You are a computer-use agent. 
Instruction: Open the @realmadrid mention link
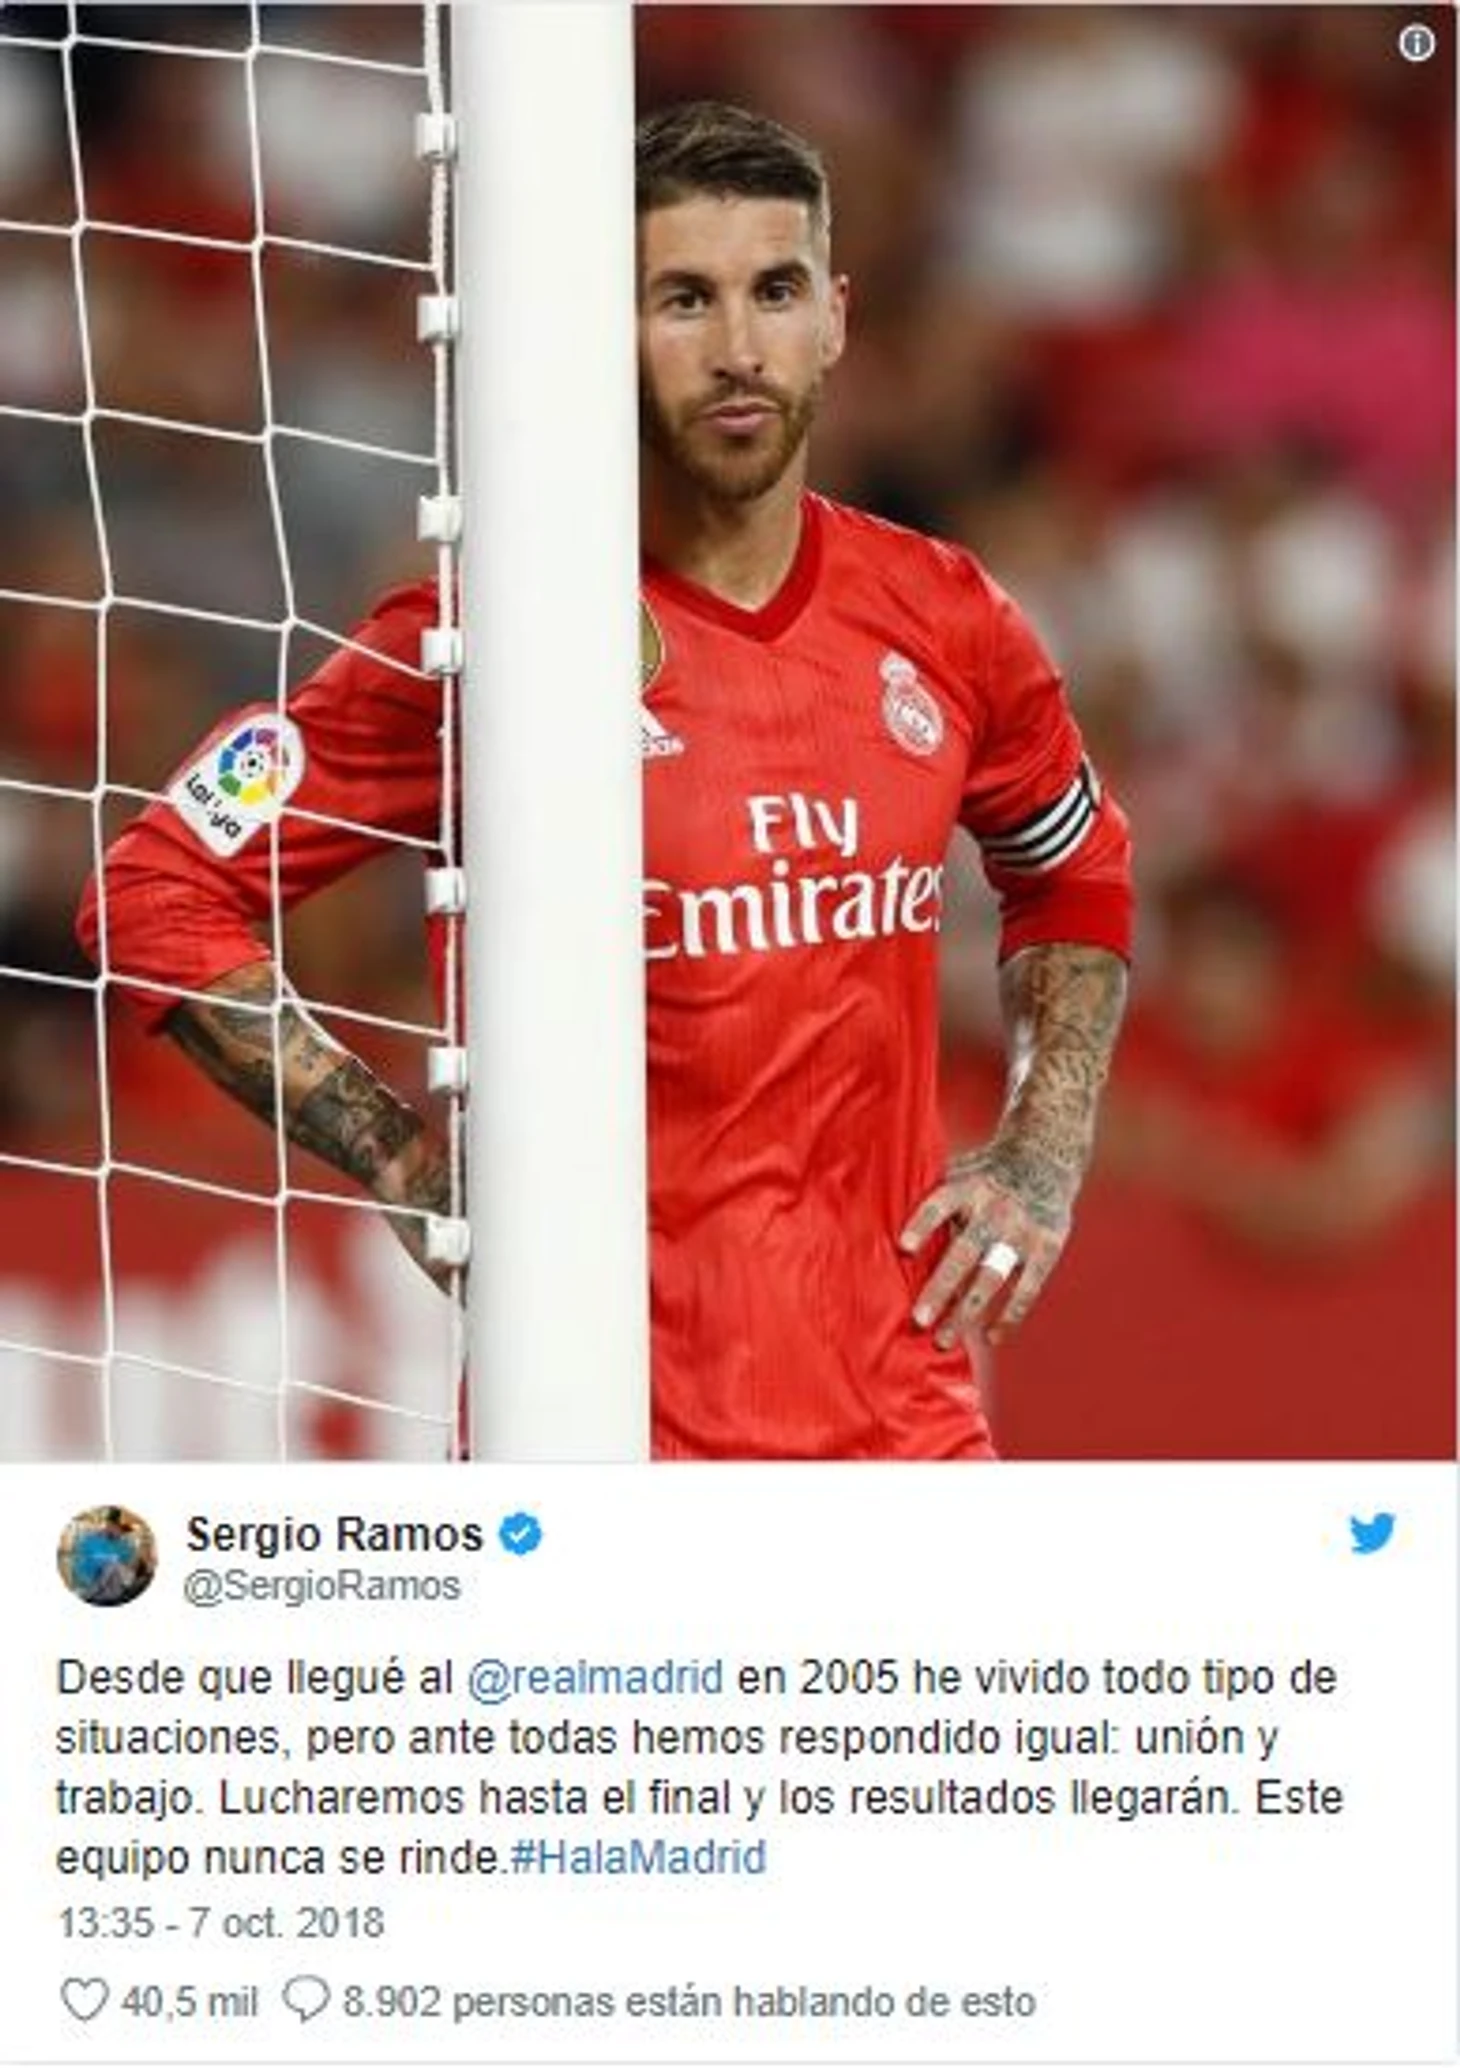596,1677
